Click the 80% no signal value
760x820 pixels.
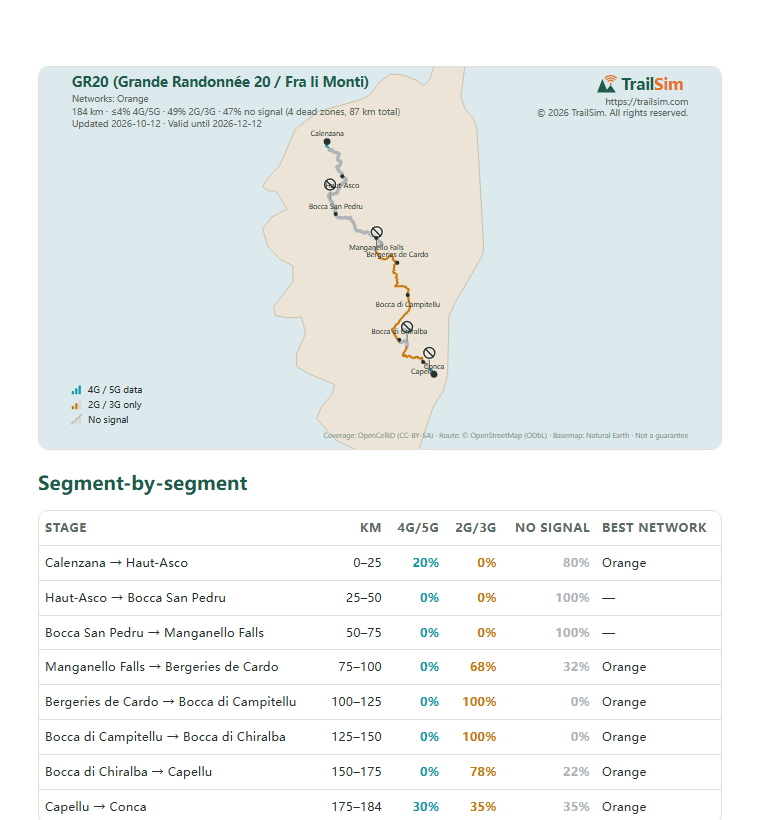(x=576, y=563)
